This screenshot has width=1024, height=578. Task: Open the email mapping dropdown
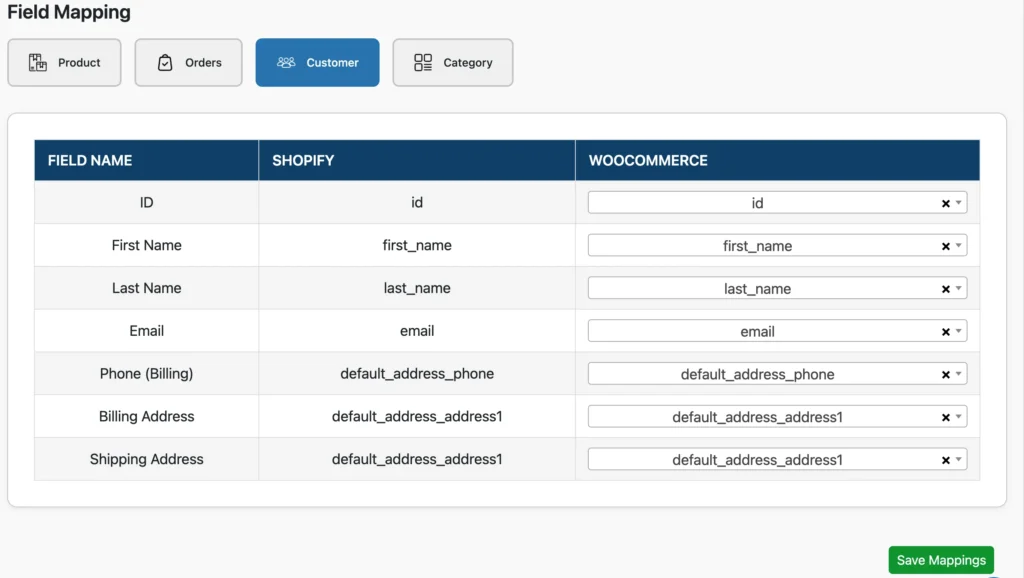click(x=959, y=331)
